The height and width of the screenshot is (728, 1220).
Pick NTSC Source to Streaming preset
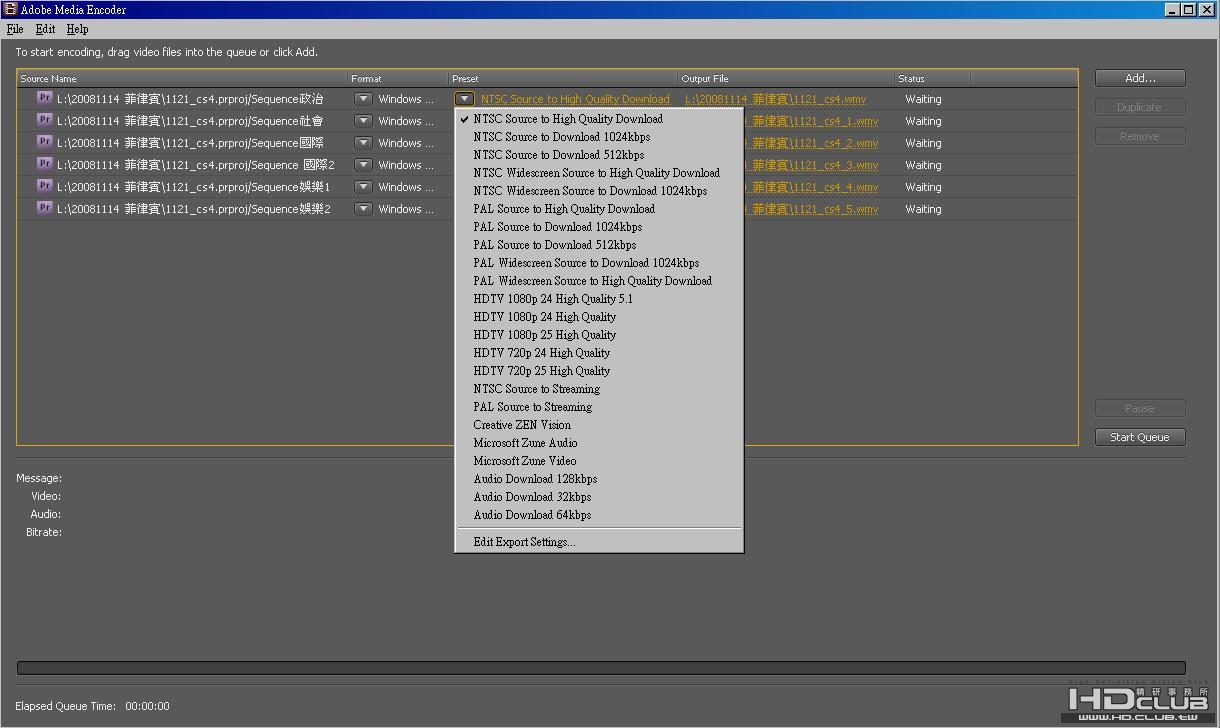[x=599, y=389]
